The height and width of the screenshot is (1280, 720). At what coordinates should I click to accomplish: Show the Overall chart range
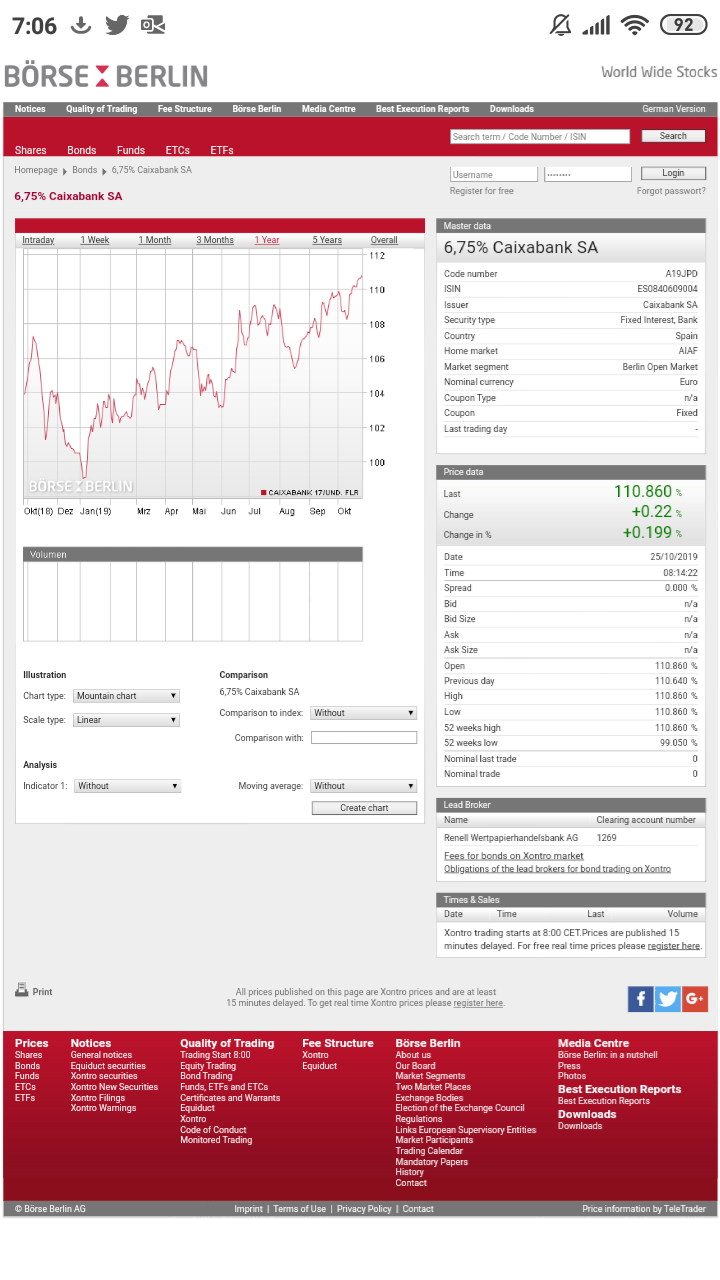[384, 240]
